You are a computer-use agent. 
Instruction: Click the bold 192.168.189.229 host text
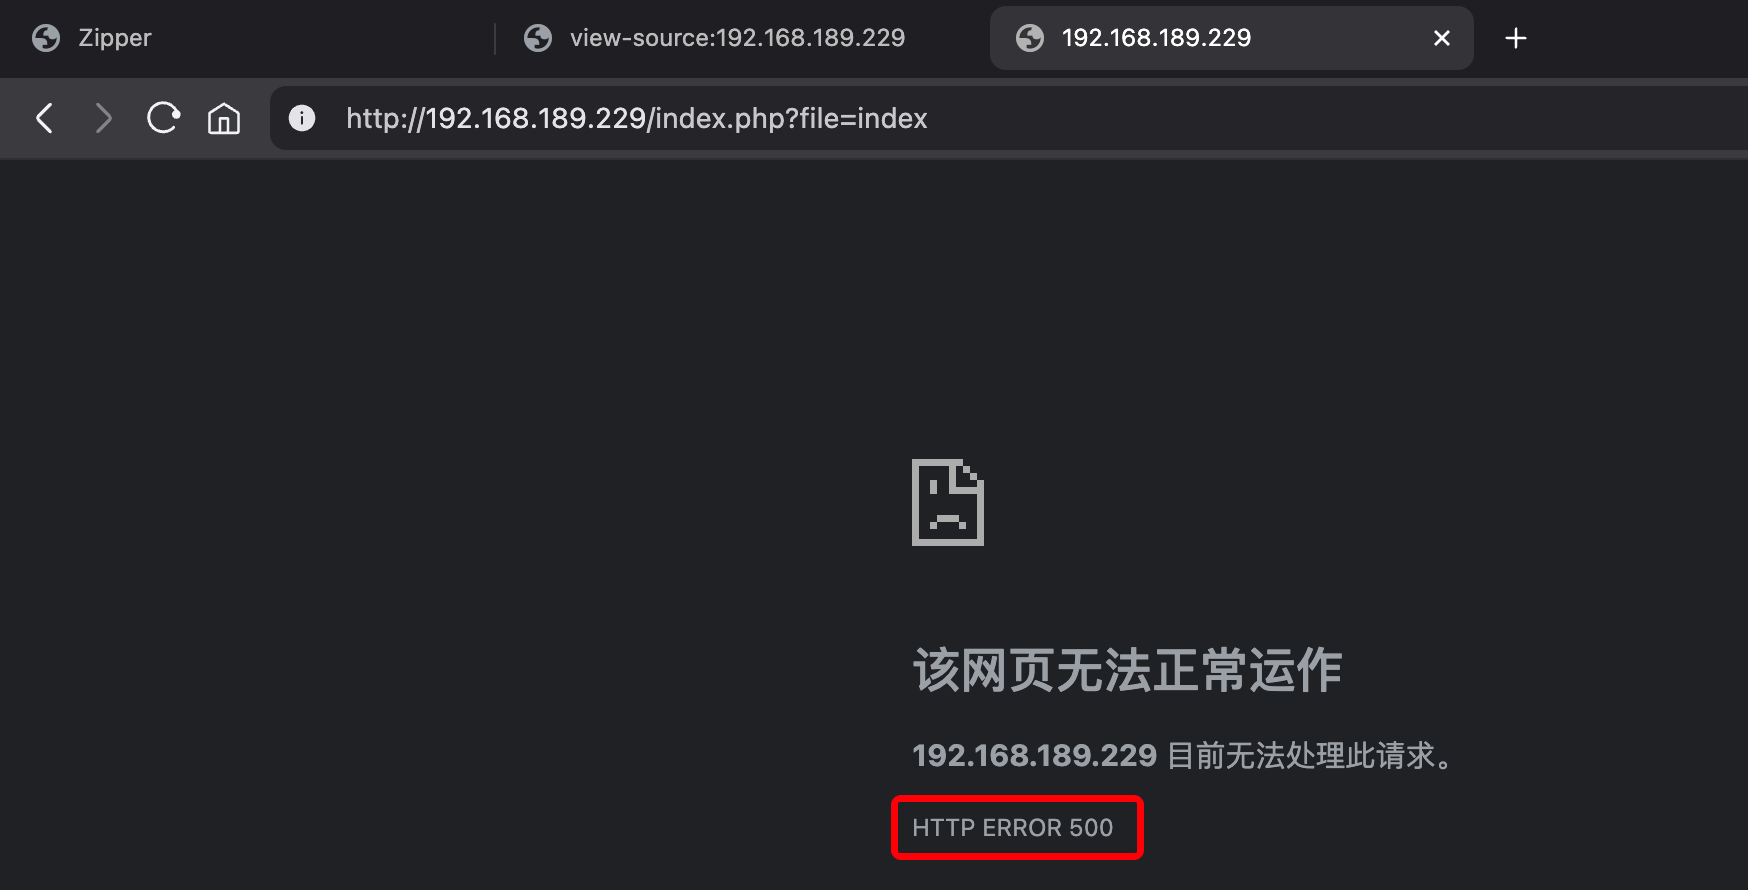pos(1034,755)
